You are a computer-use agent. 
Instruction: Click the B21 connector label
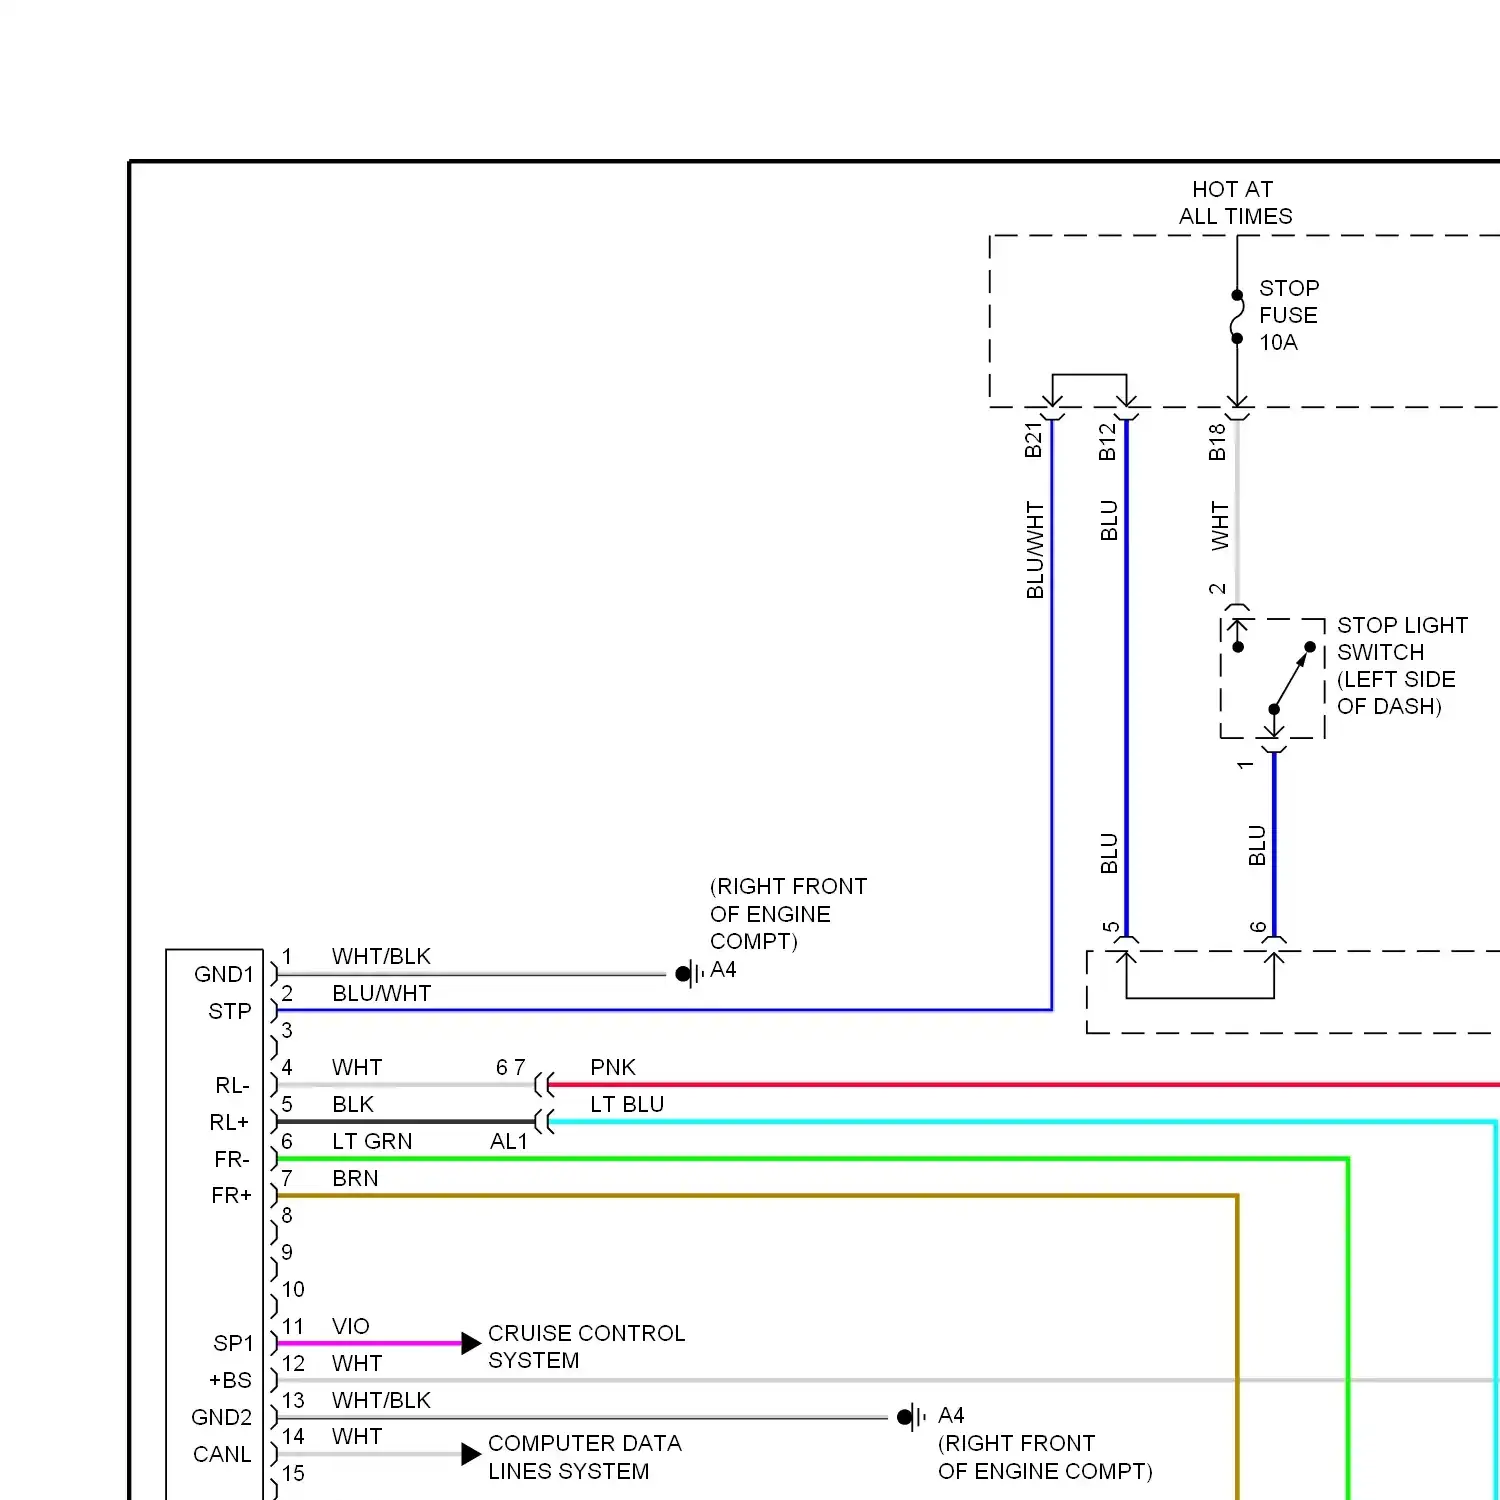click(1034, 440)
